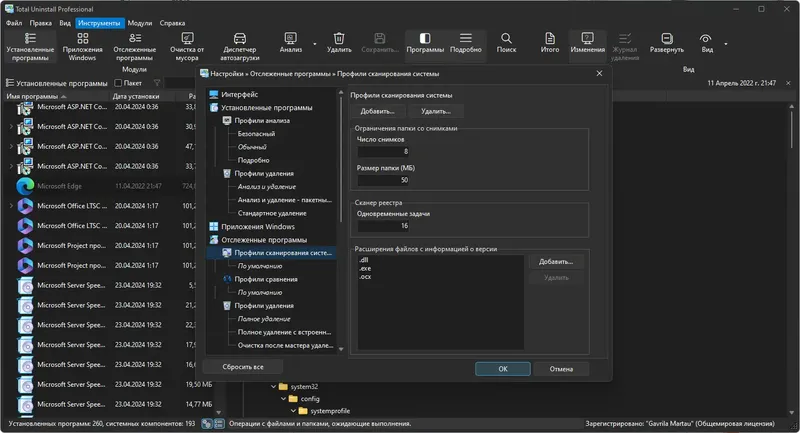This screenshot has width=800, height=433.
Task: Show Changes (Изменения) view
Action: click(588, 43)
